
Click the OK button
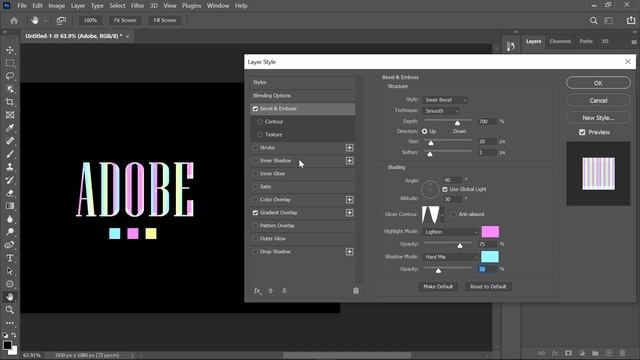pyautogui.click(x=598, y=83)
